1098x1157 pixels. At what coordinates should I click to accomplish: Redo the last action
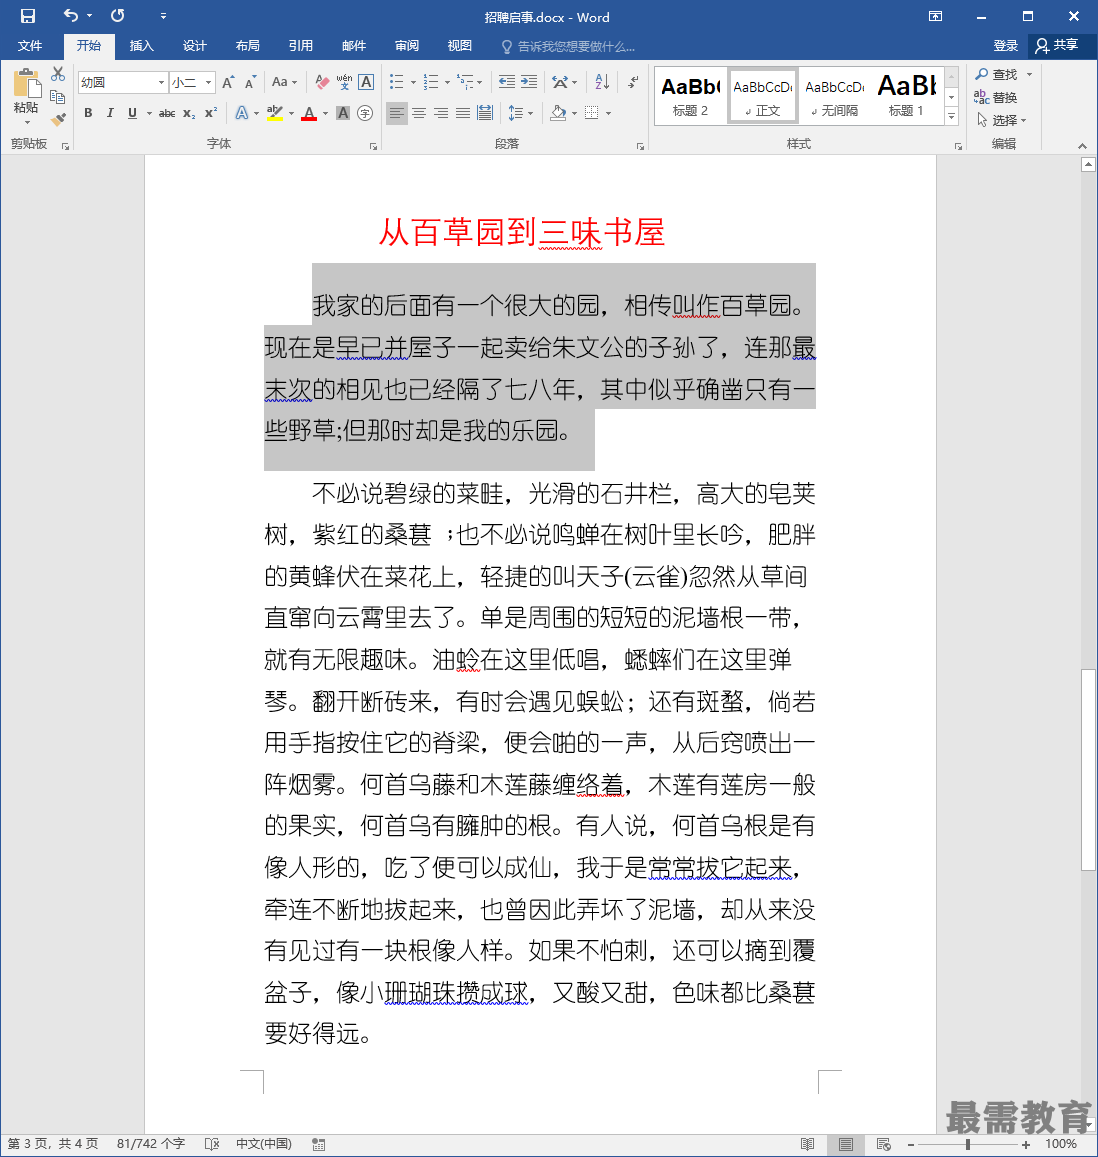click(x=117, y=15)
